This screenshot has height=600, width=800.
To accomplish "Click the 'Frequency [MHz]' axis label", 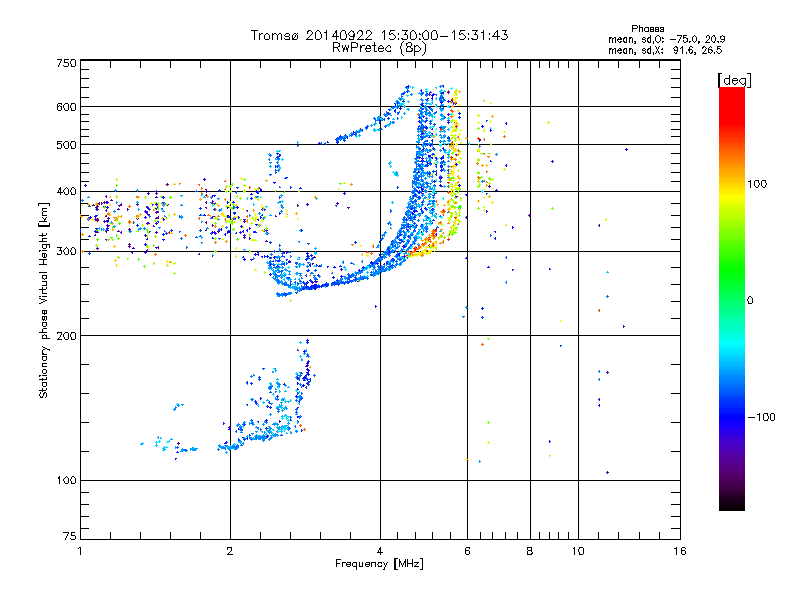I will [379, 564].
